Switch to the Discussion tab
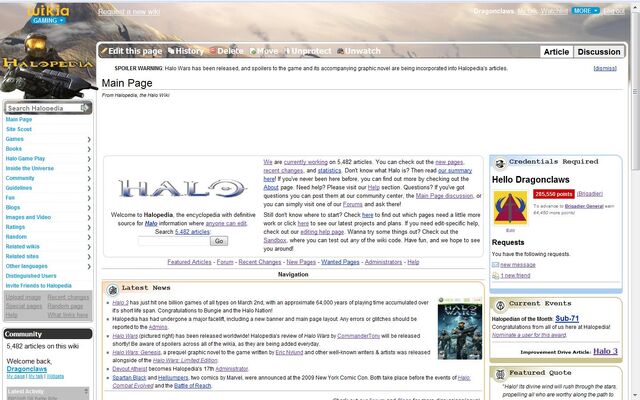This screenshot has width=640, height=400. [599, 52]
